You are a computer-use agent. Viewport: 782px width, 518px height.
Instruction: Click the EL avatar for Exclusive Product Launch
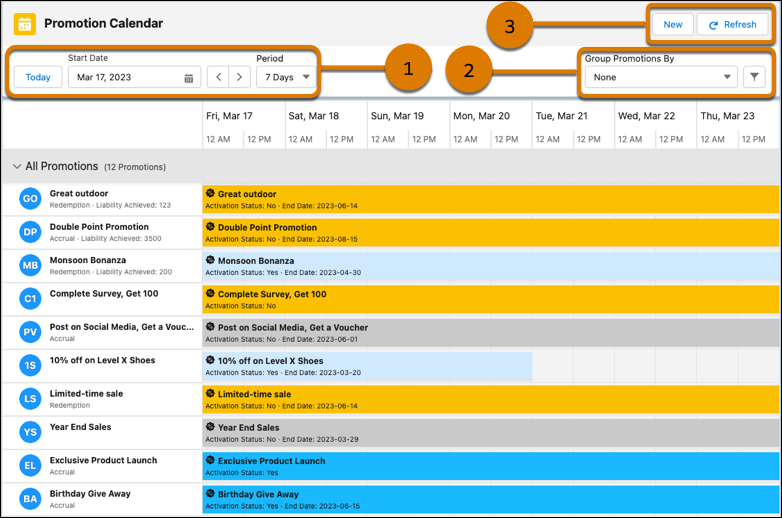[x=30, y=466]
